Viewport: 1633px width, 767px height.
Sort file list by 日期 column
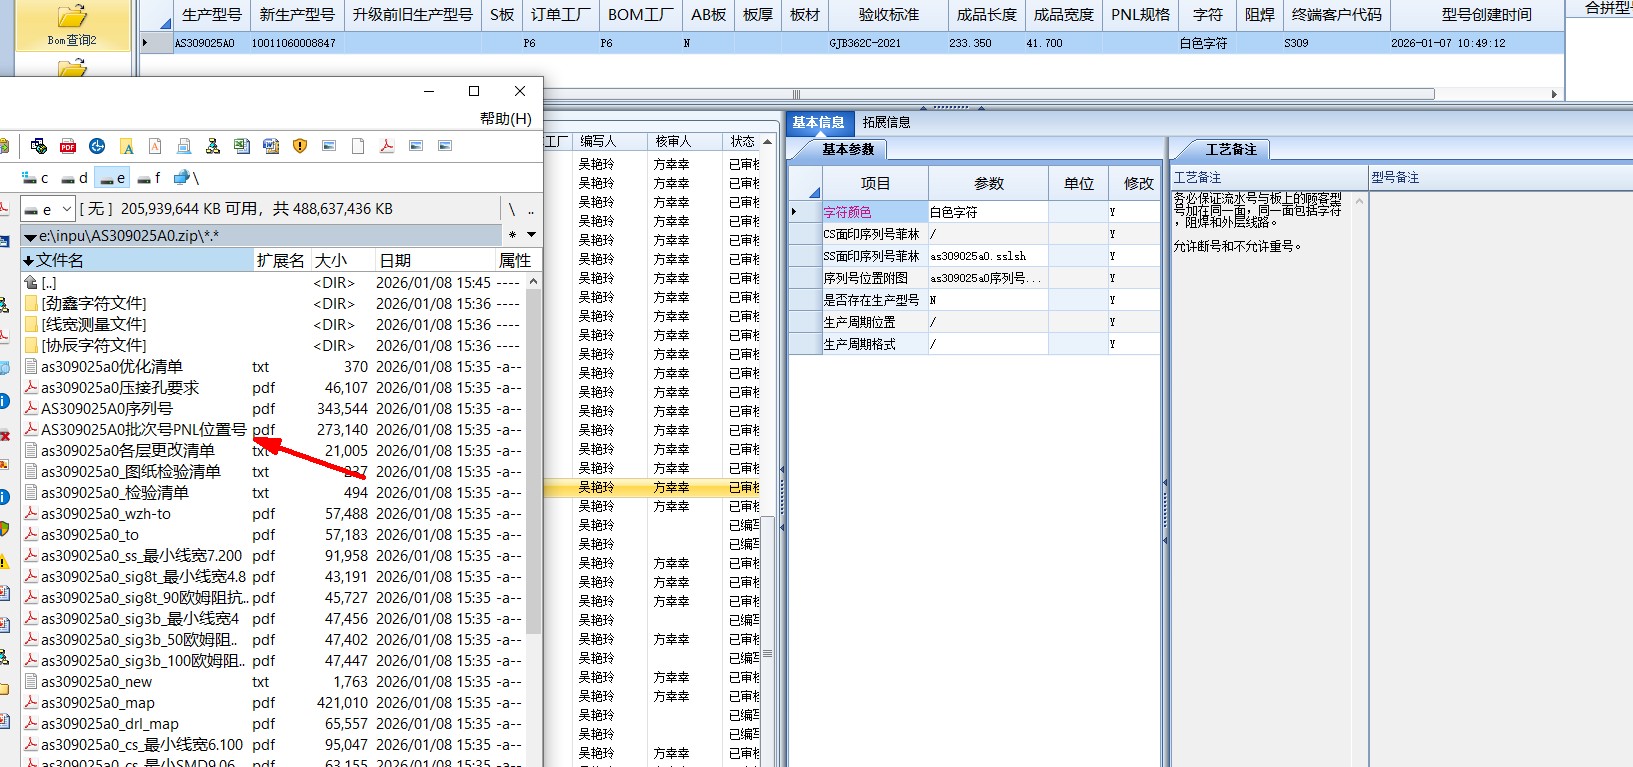[x=435, y=260]
